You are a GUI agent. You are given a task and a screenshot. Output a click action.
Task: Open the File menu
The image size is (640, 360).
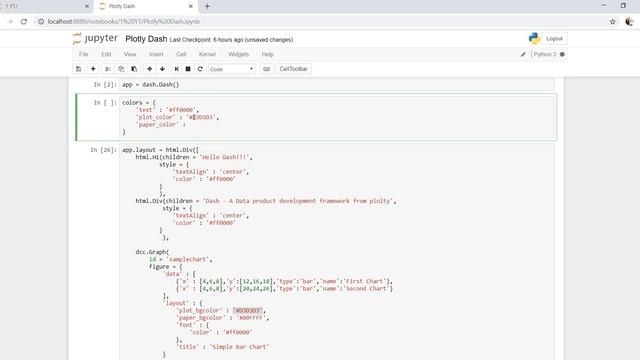pos(84,54)
